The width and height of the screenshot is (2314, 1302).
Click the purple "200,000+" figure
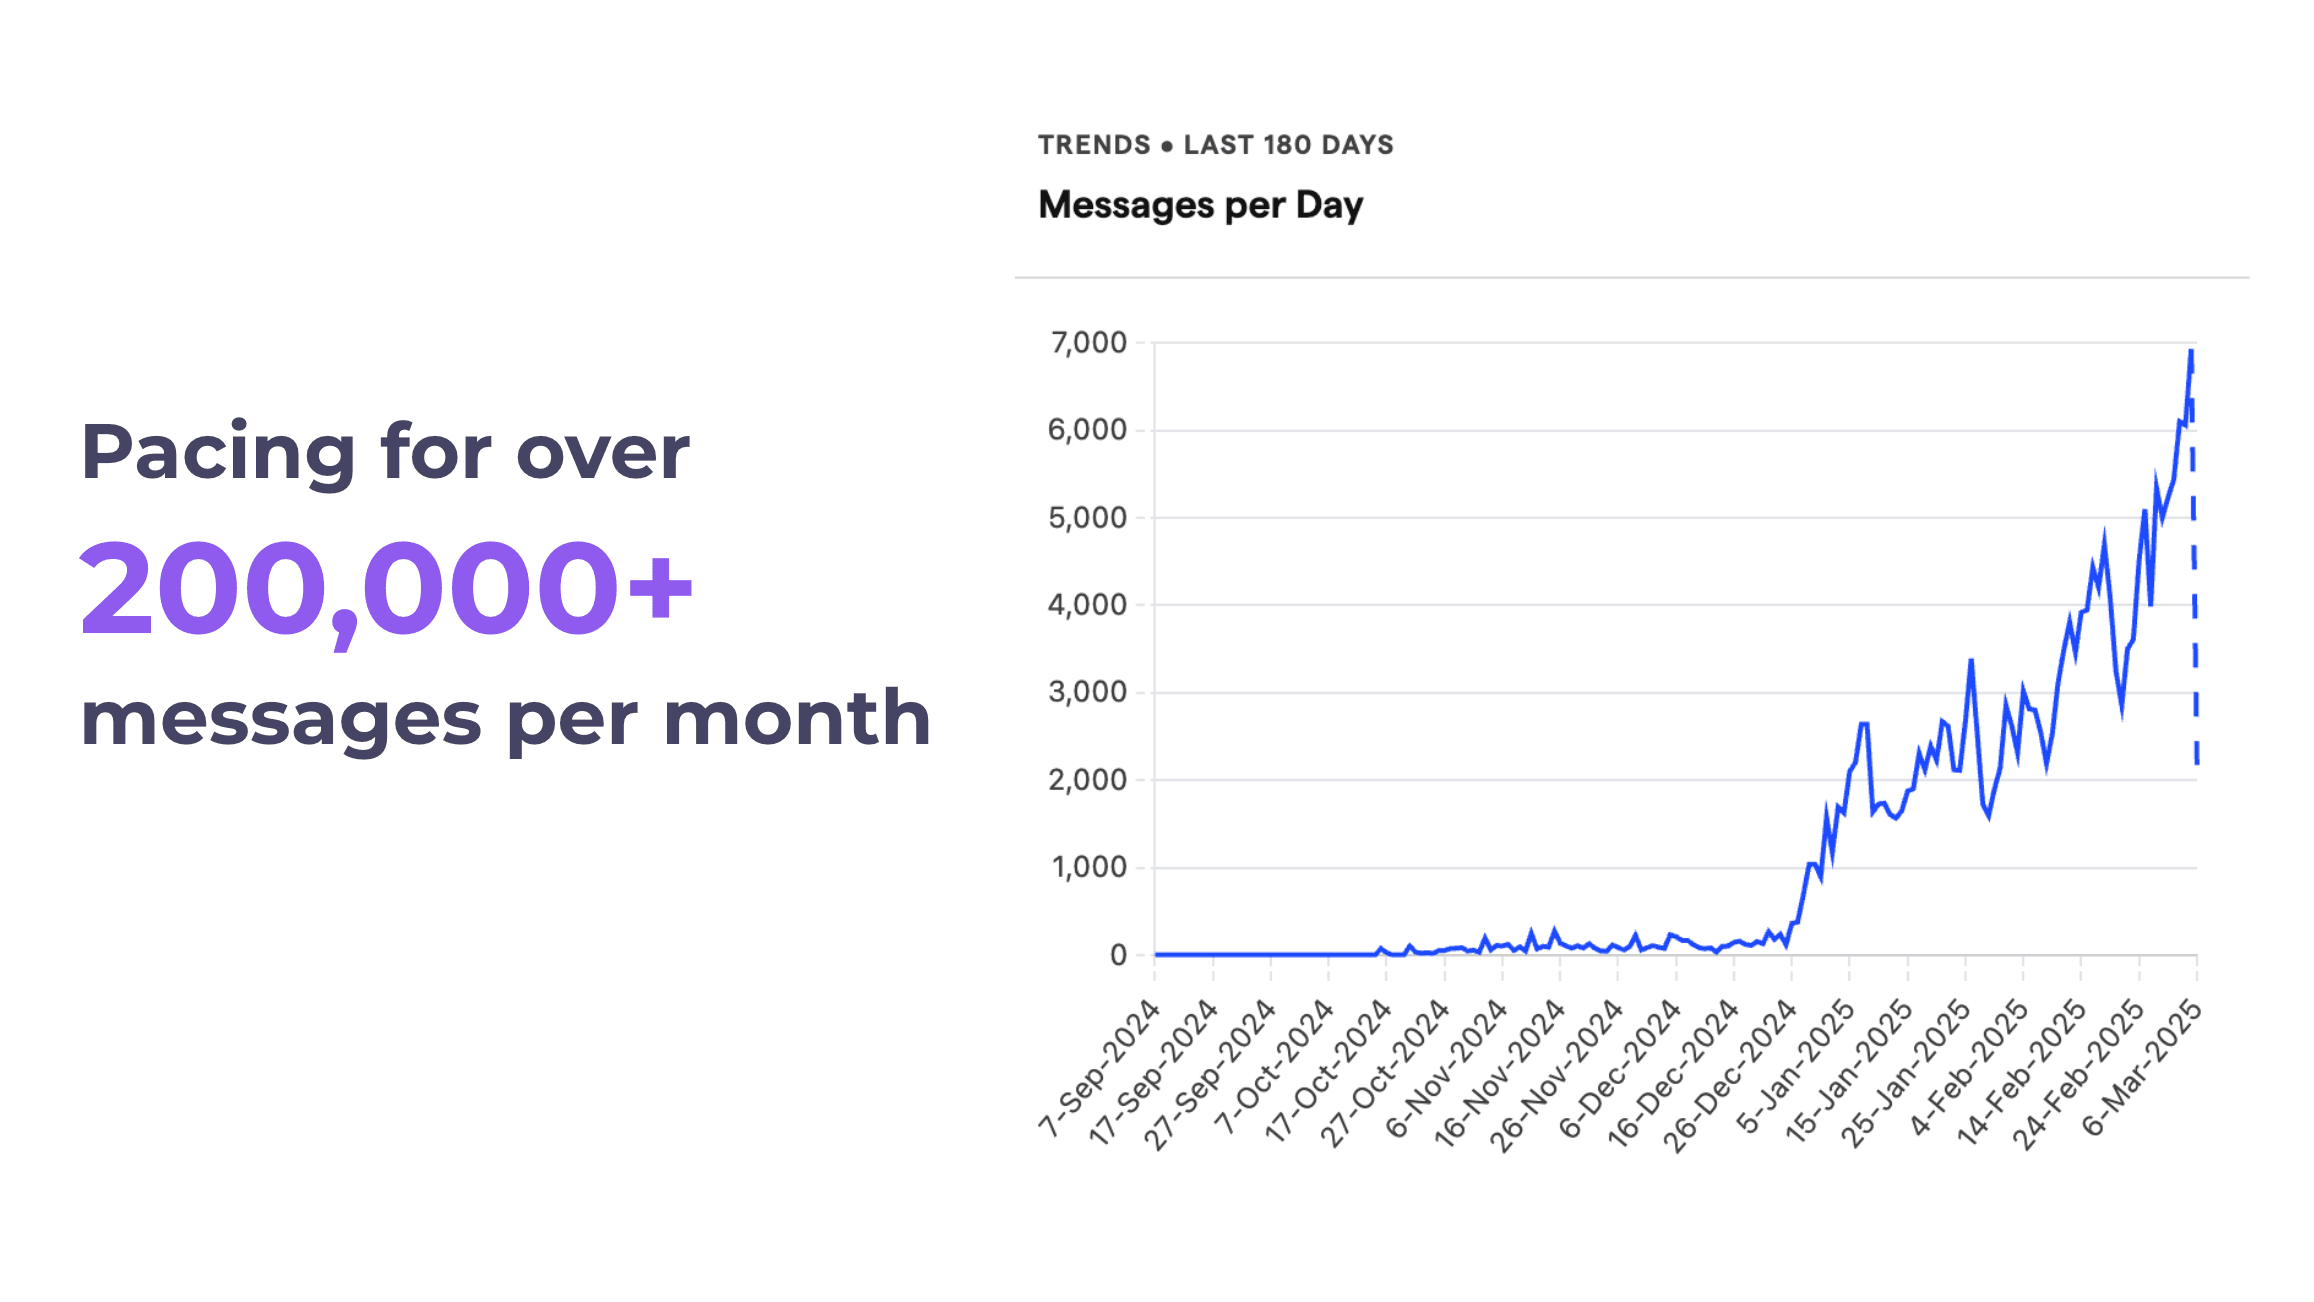(386, 589)
